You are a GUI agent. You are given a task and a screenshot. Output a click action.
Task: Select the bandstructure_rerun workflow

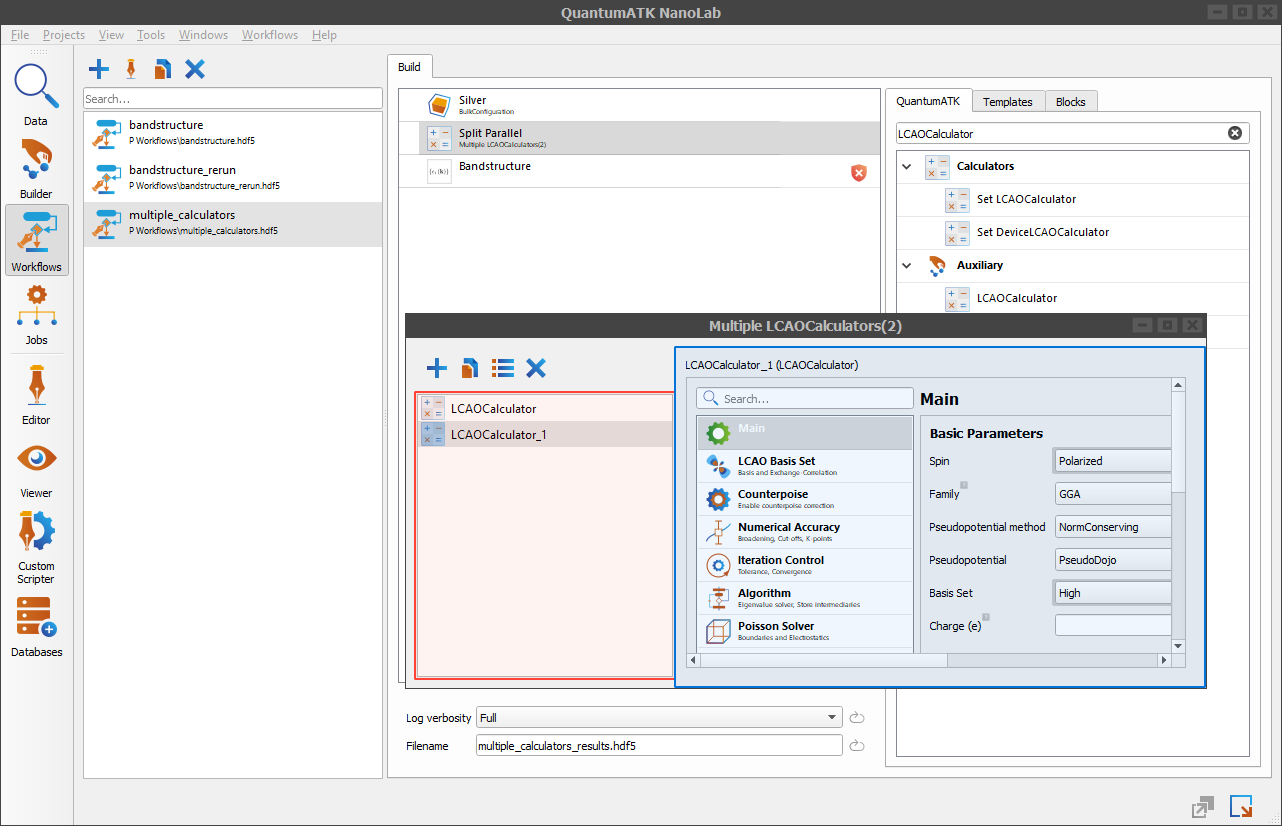tap(232, 179)
